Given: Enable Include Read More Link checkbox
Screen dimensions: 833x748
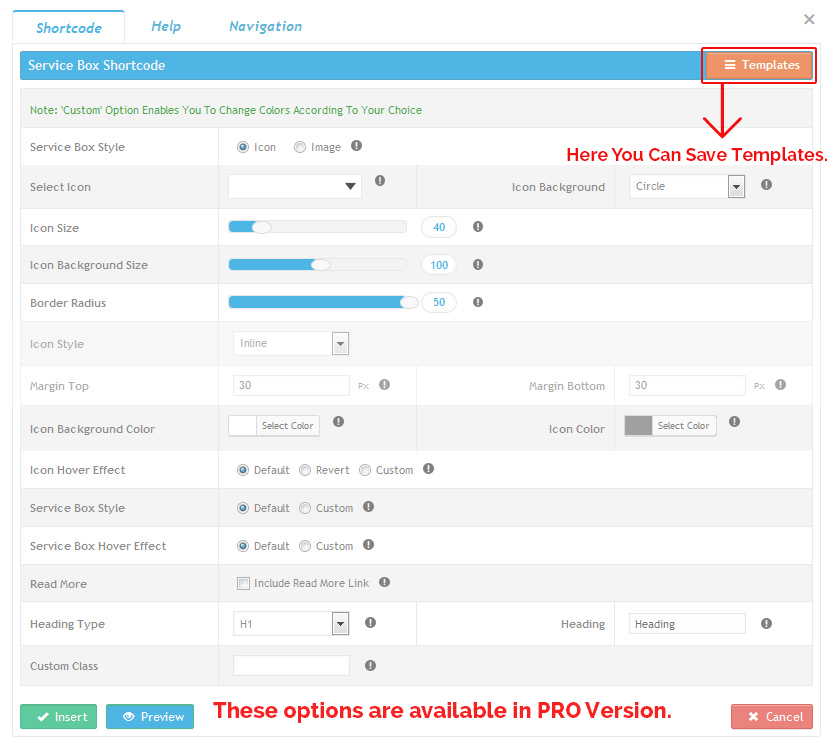Looking at the screenshot, I should pyautogui.click(x=243, y=583).
